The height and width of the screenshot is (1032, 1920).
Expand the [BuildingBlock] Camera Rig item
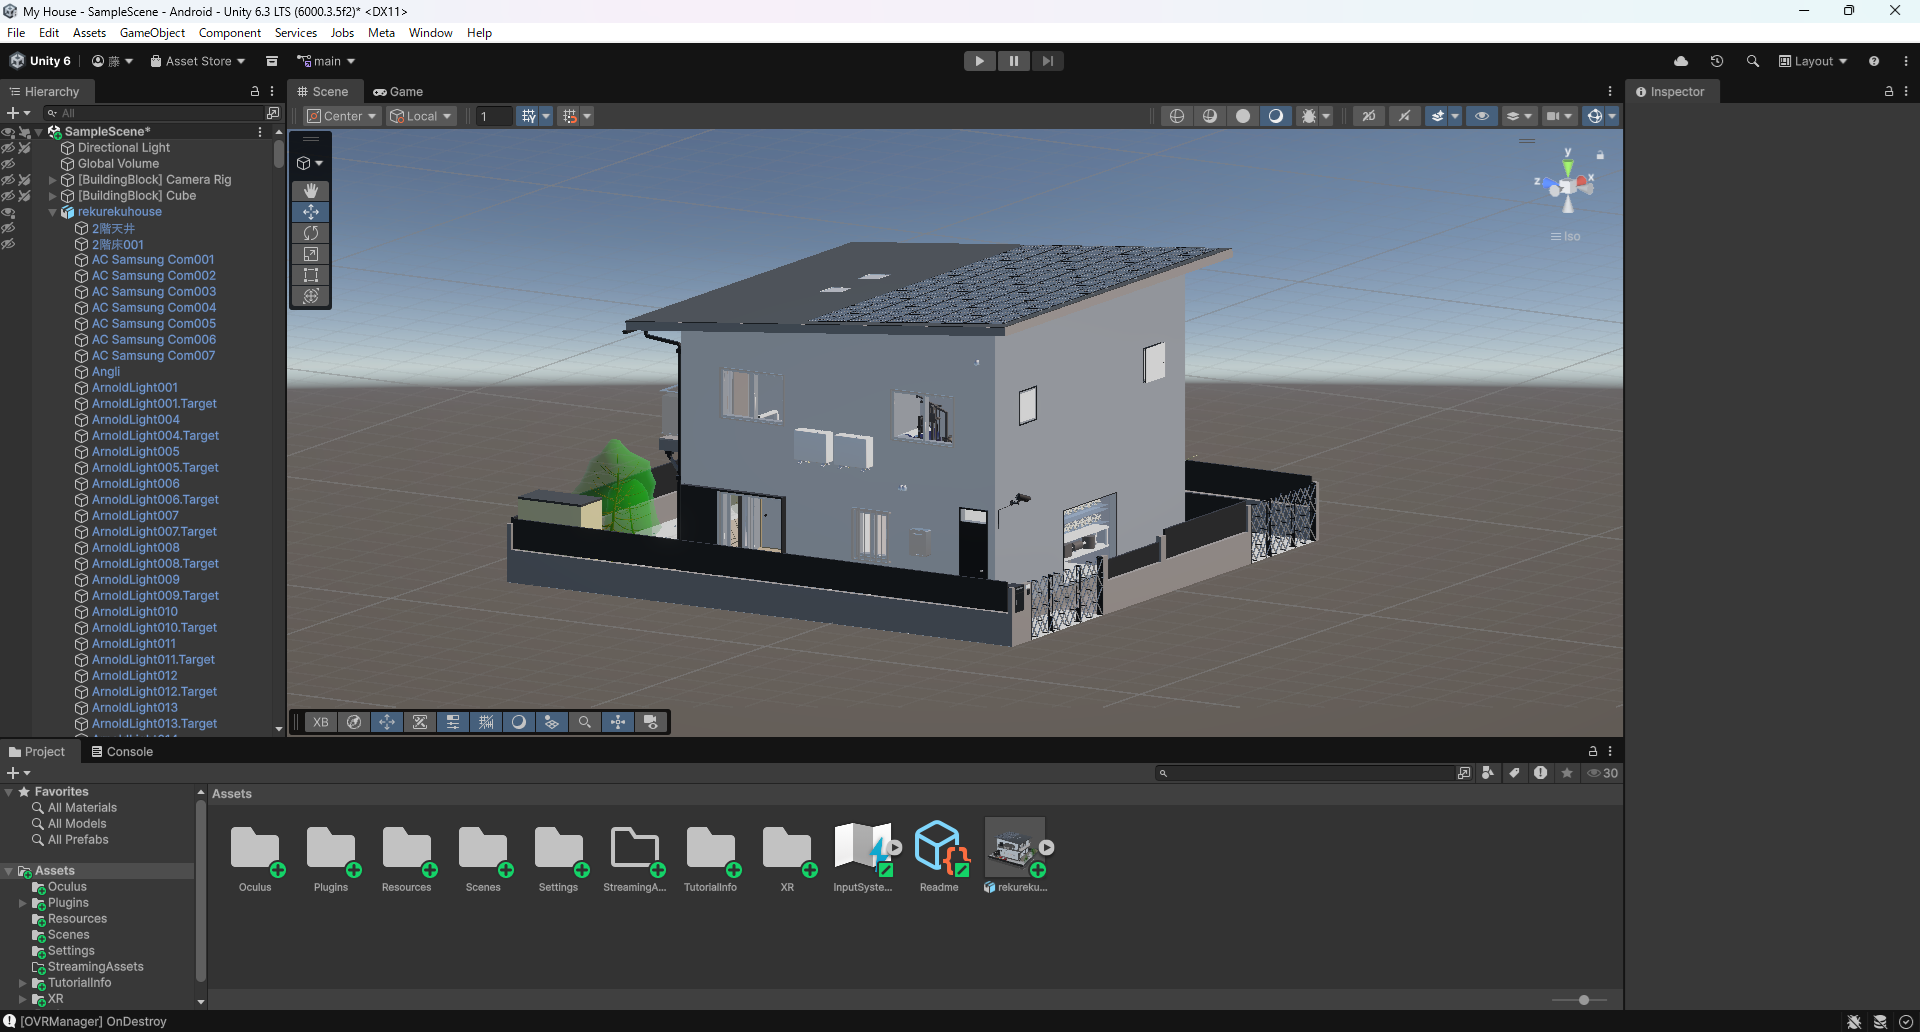(x=52, y=179)
